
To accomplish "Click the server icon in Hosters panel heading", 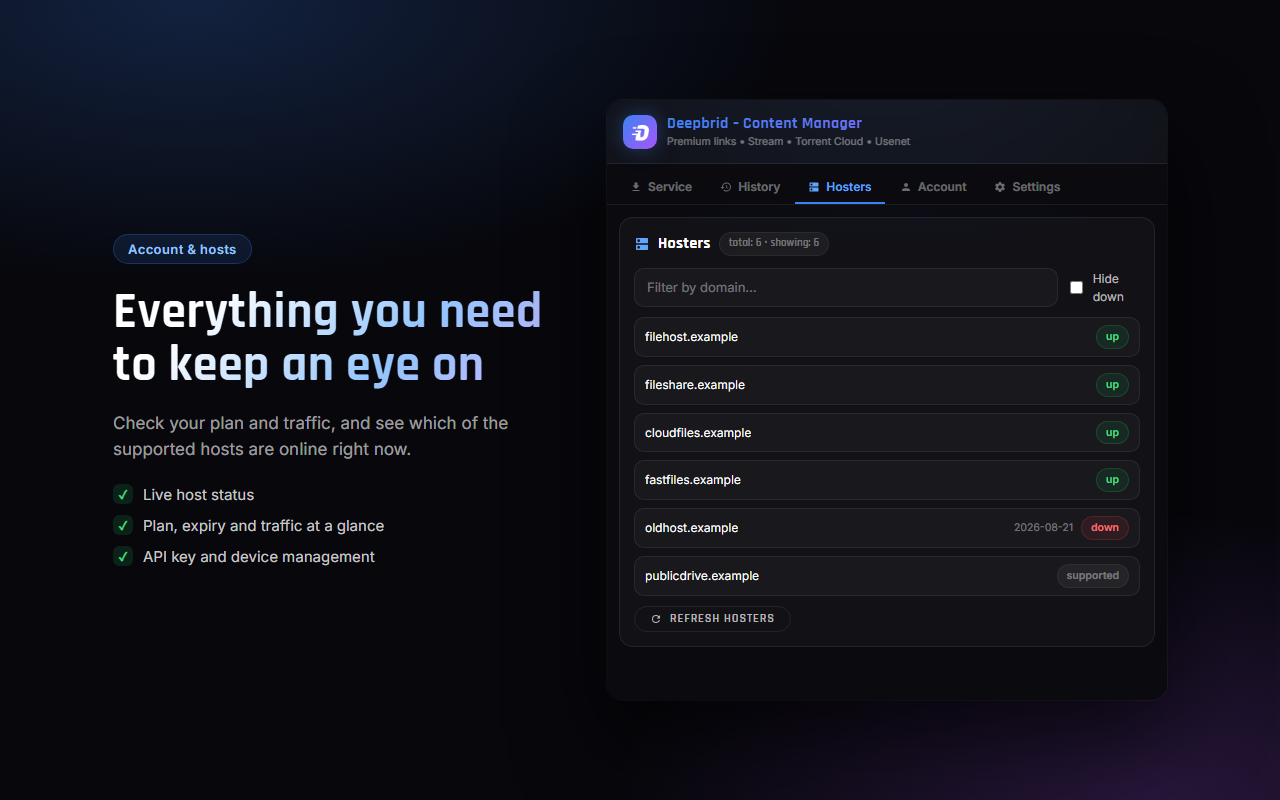I will [642, 243].
